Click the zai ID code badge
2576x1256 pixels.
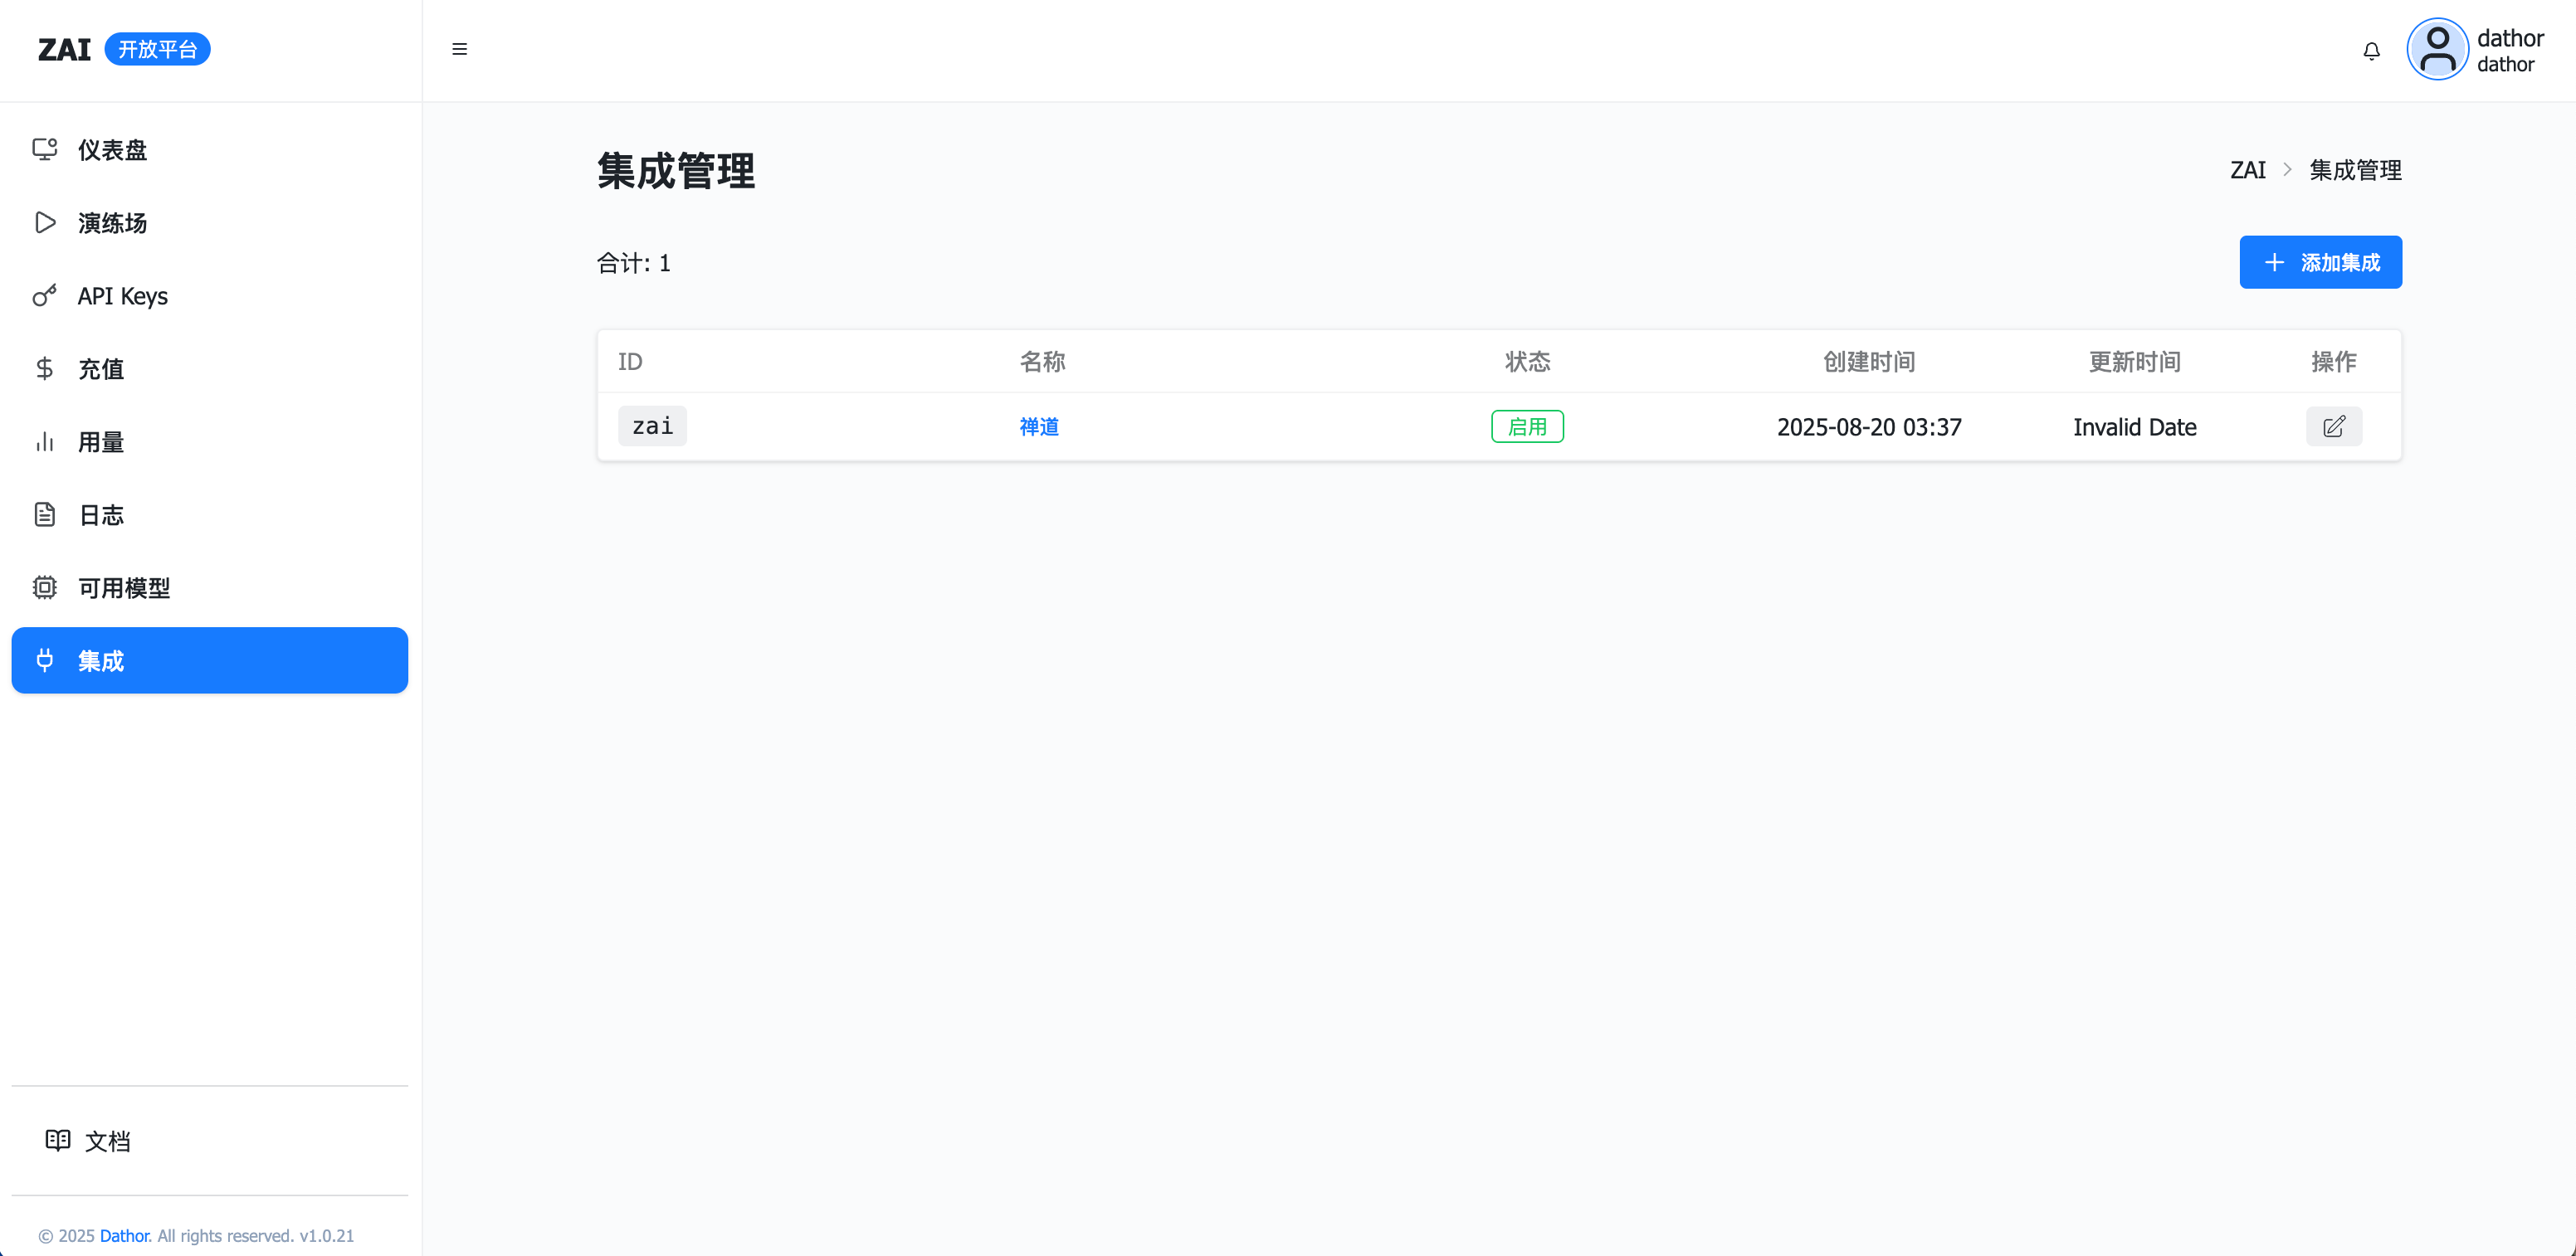652,426
